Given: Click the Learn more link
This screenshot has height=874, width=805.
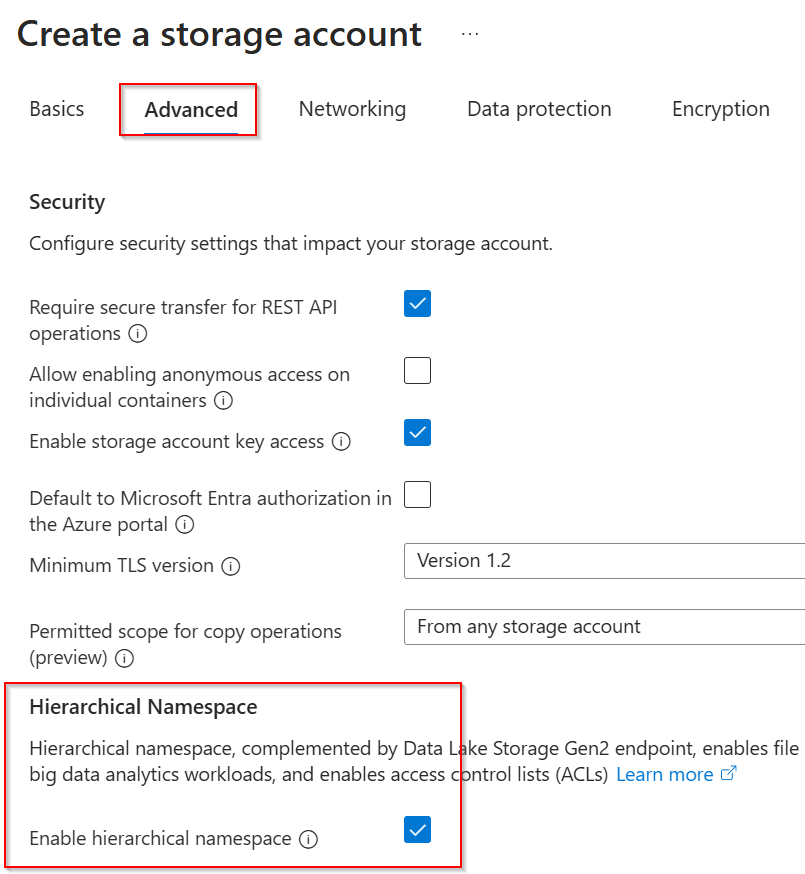Looking at the screenshot, I should click(x=664, y=774).
